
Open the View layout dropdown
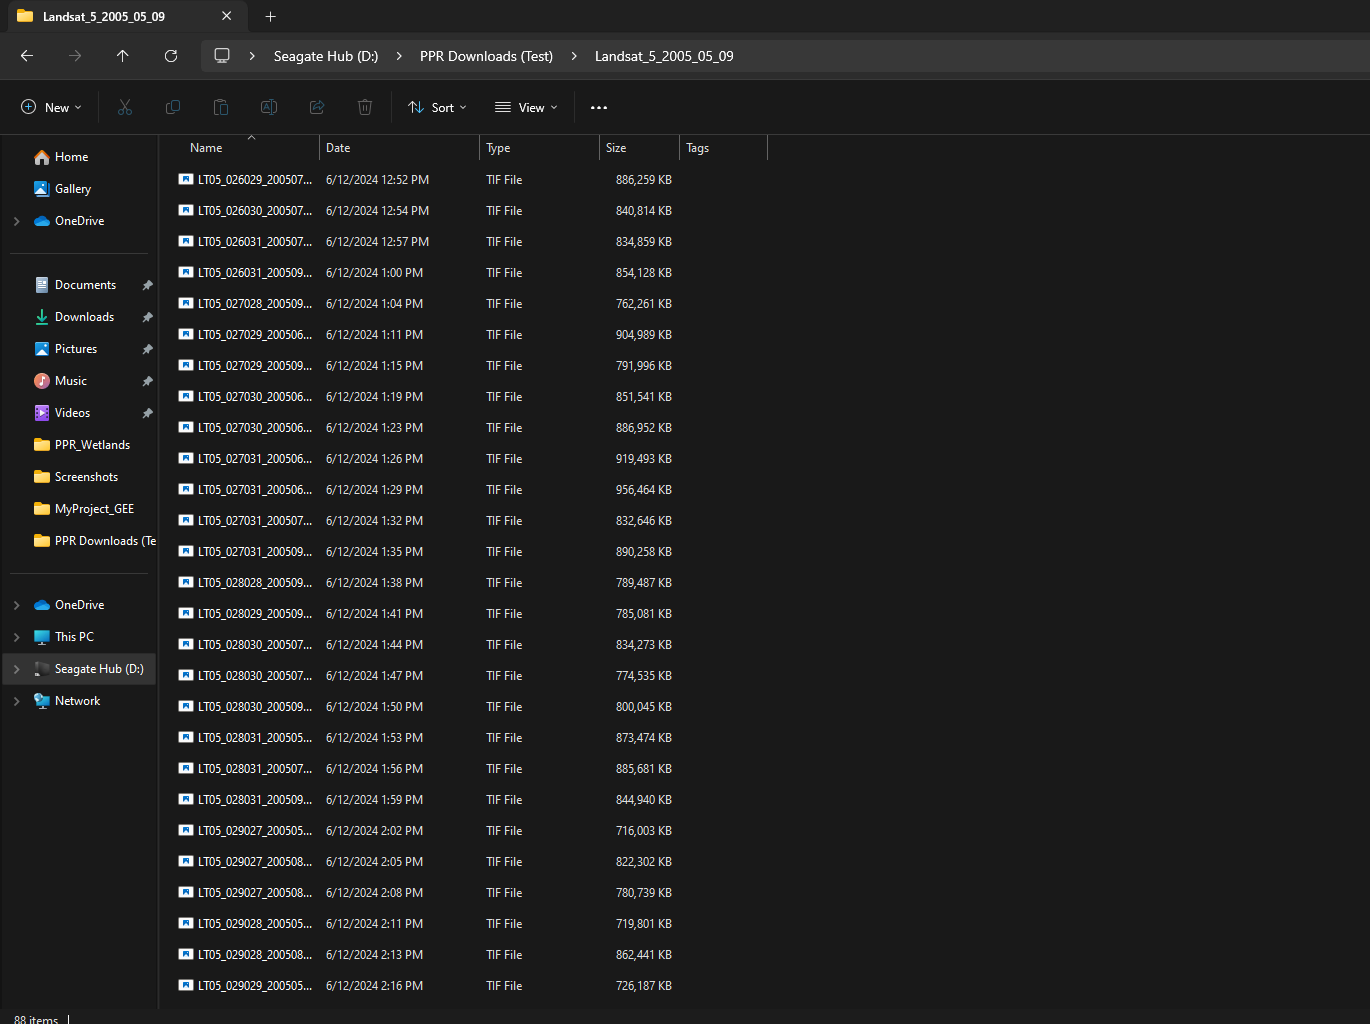tap(526, 107)
